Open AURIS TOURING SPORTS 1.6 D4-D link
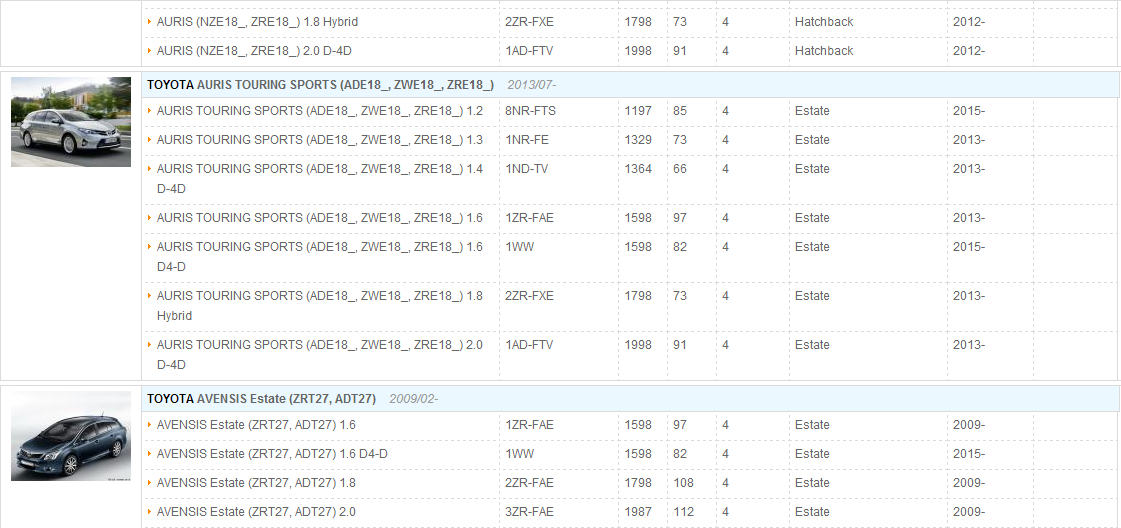The height and width of the screenshot is (528, 1121). (x=320, y=256)
